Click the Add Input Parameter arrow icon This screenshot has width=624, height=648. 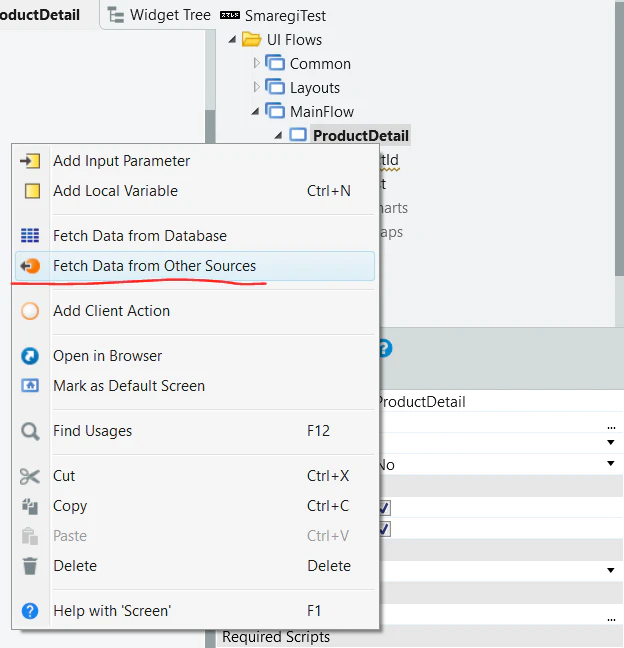point(30,161)
